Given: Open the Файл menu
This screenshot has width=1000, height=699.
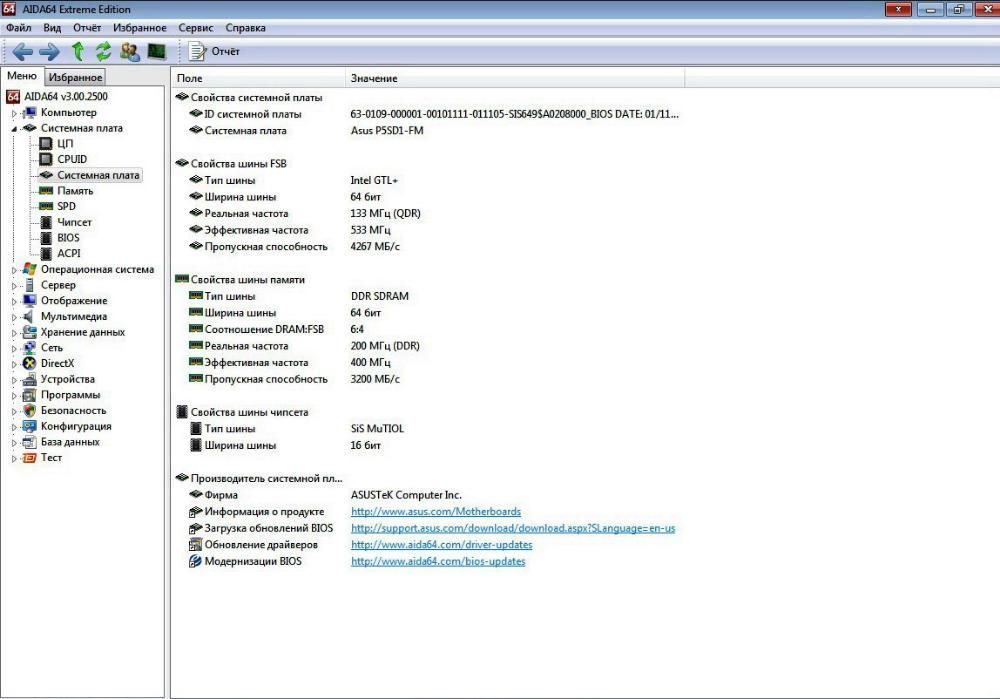Looking at the screenshot, I should click(18, 28).
